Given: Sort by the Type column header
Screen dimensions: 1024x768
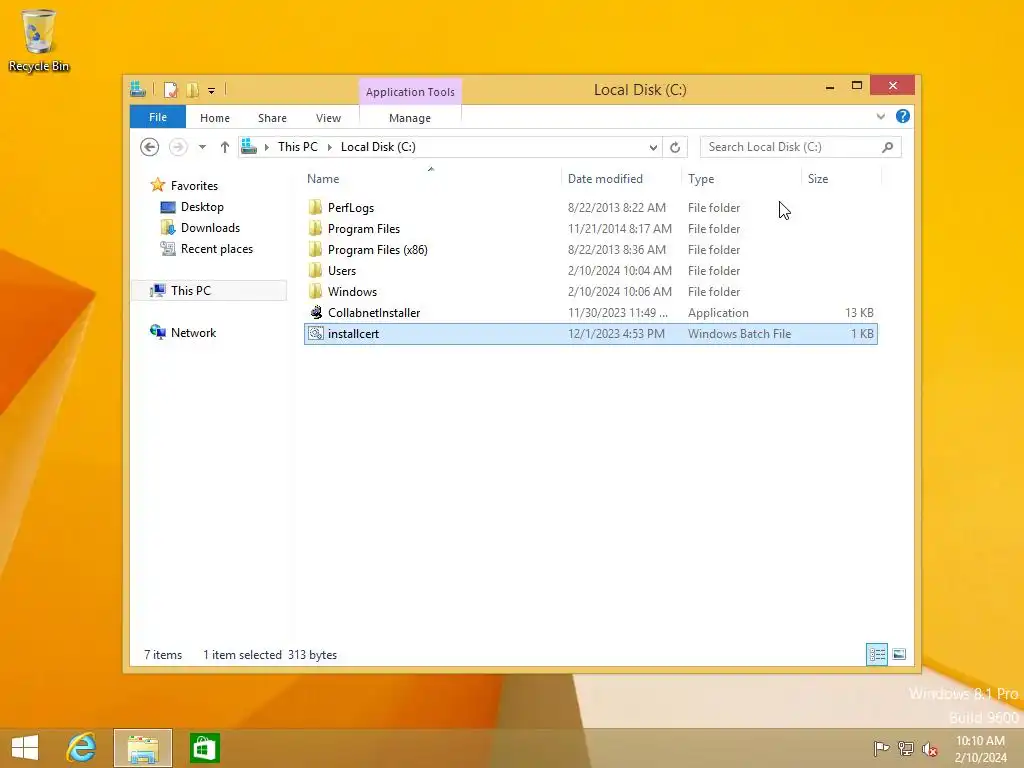Looking at the screenshot, I should pyautogui.click(x=701, y=179).
